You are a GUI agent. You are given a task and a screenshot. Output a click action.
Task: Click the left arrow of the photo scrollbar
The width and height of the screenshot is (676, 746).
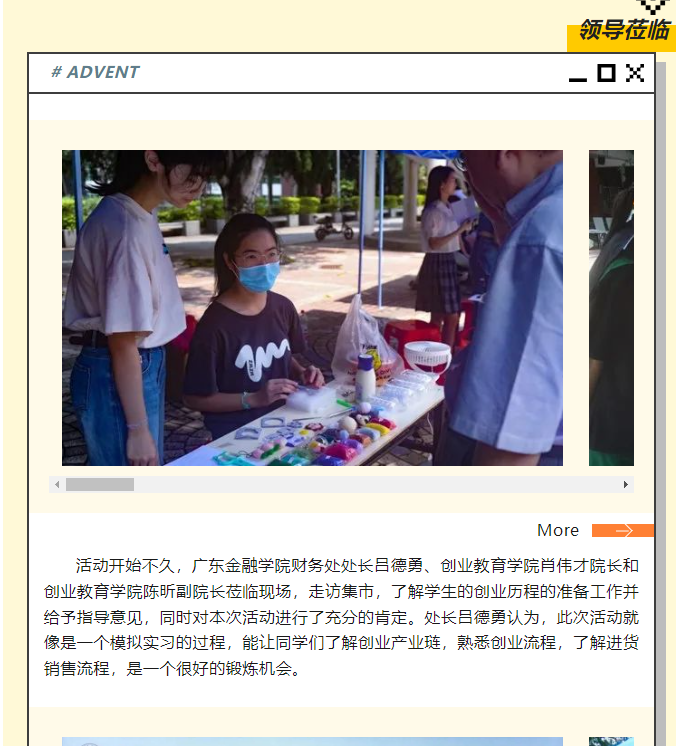tap(57, 484)
